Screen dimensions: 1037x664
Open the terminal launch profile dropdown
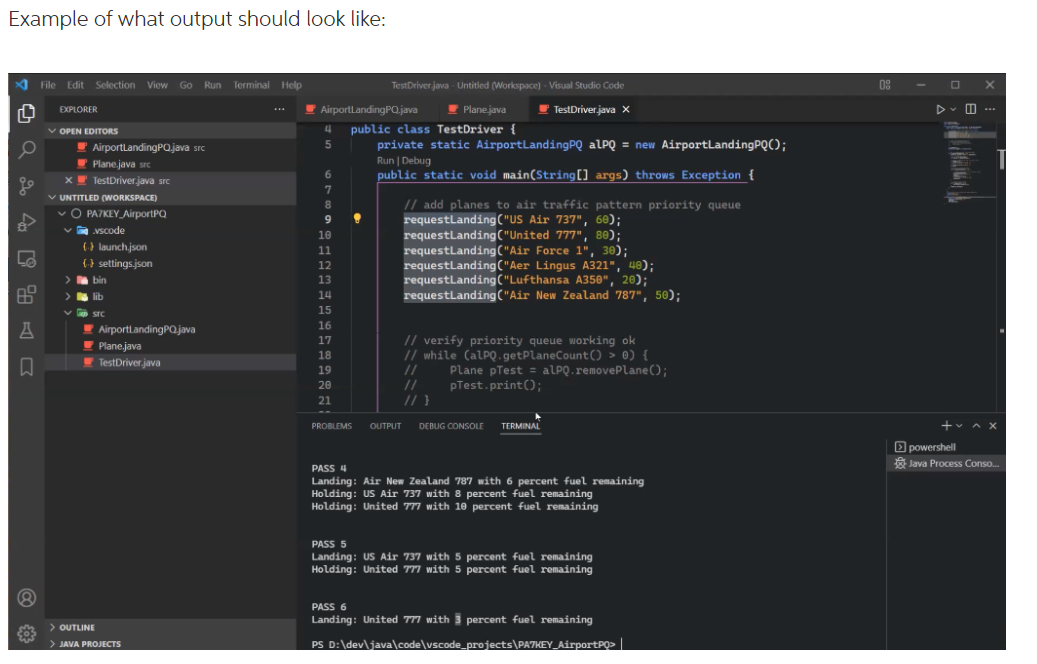tap(959, 426)
